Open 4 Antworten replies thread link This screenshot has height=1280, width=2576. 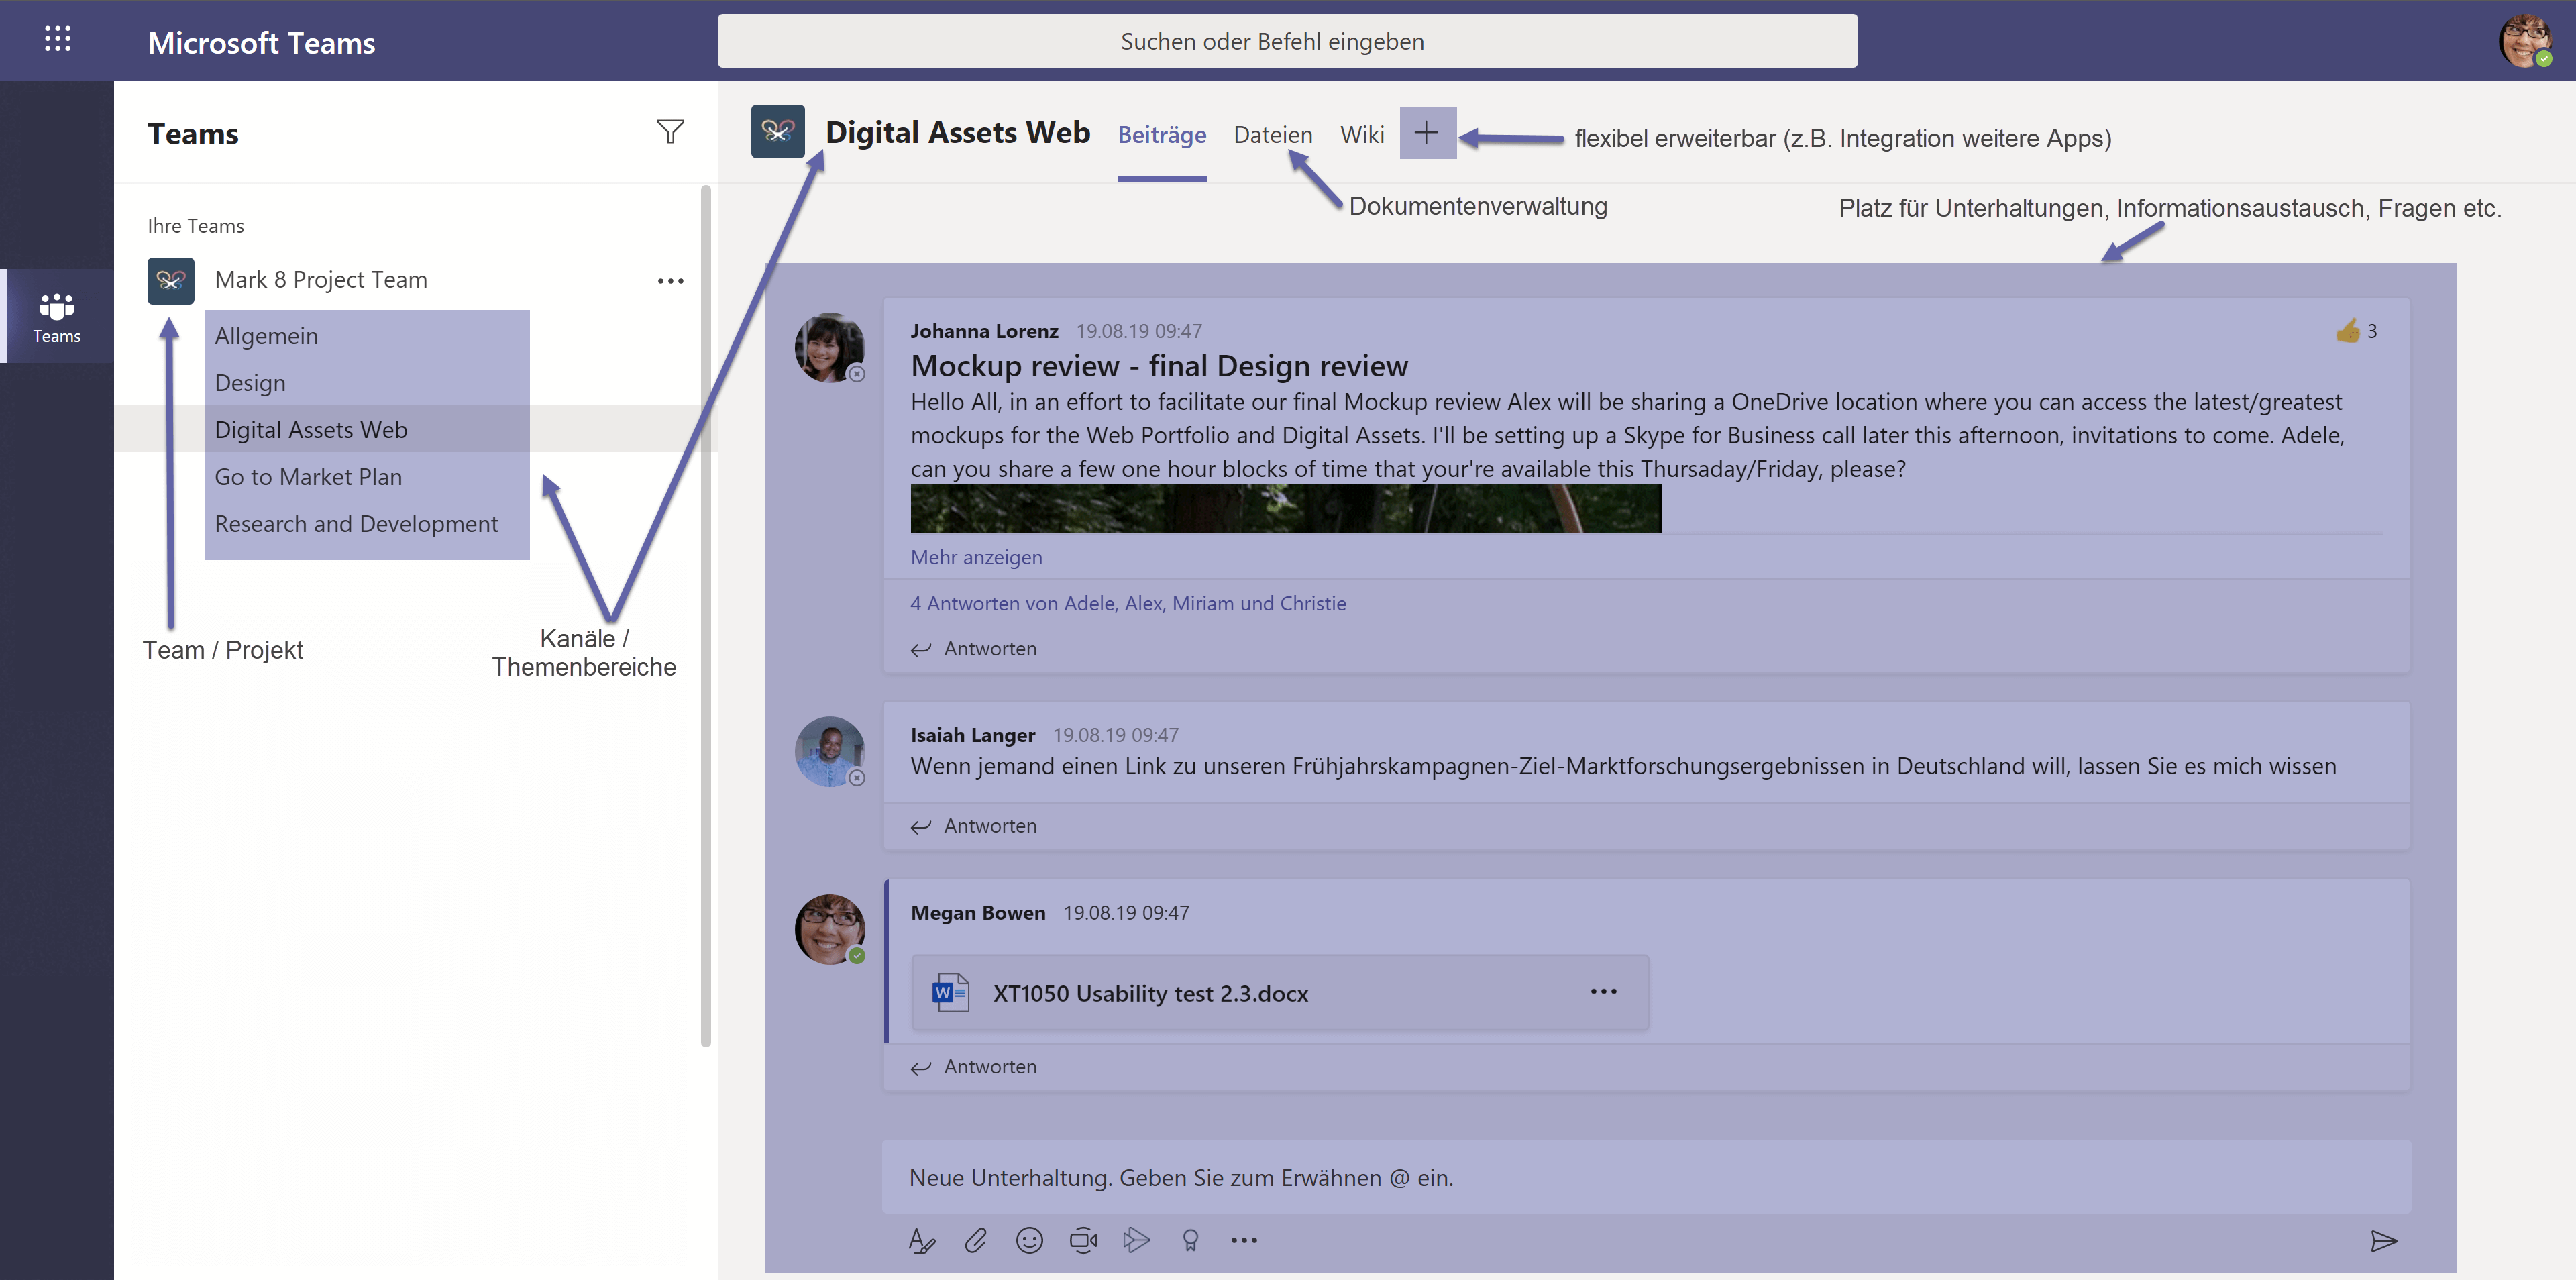(x=1127, y=603)
